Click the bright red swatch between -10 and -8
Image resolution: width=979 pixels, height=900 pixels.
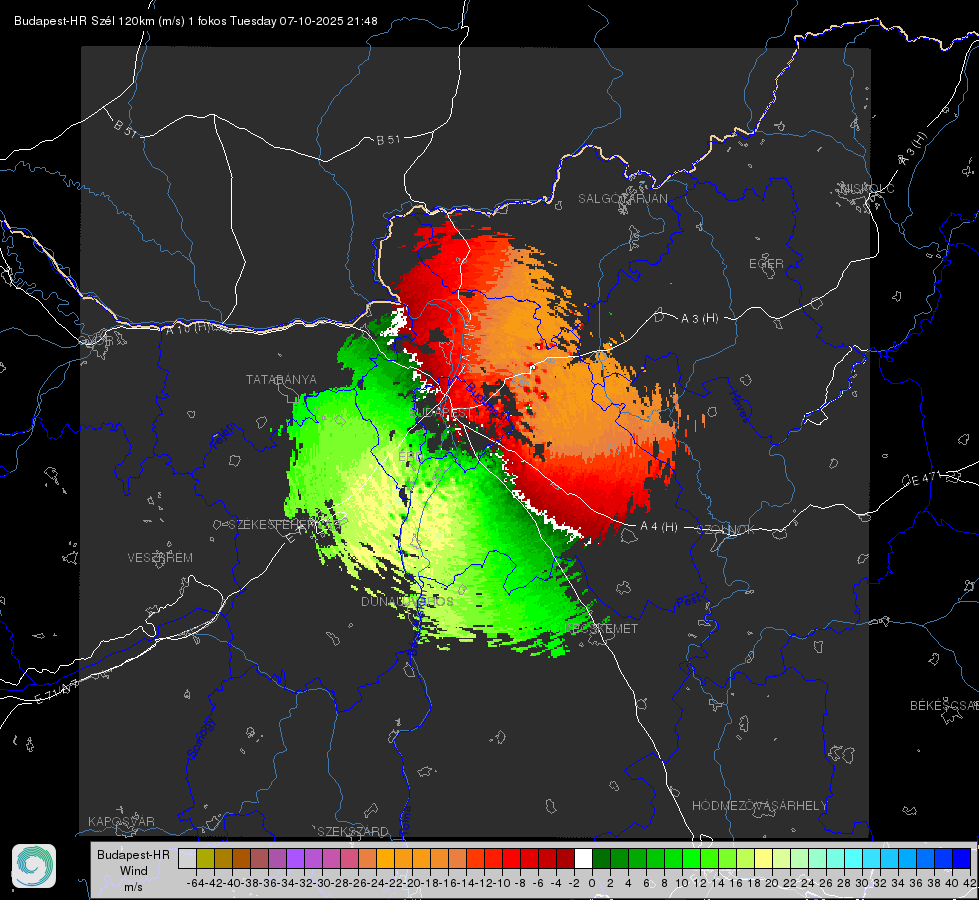point(511,859)
